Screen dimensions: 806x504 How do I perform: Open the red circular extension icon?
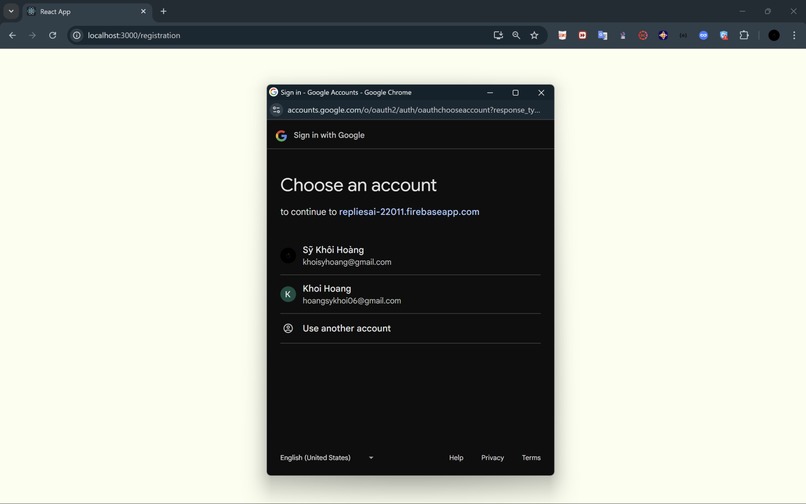(643, 35)
